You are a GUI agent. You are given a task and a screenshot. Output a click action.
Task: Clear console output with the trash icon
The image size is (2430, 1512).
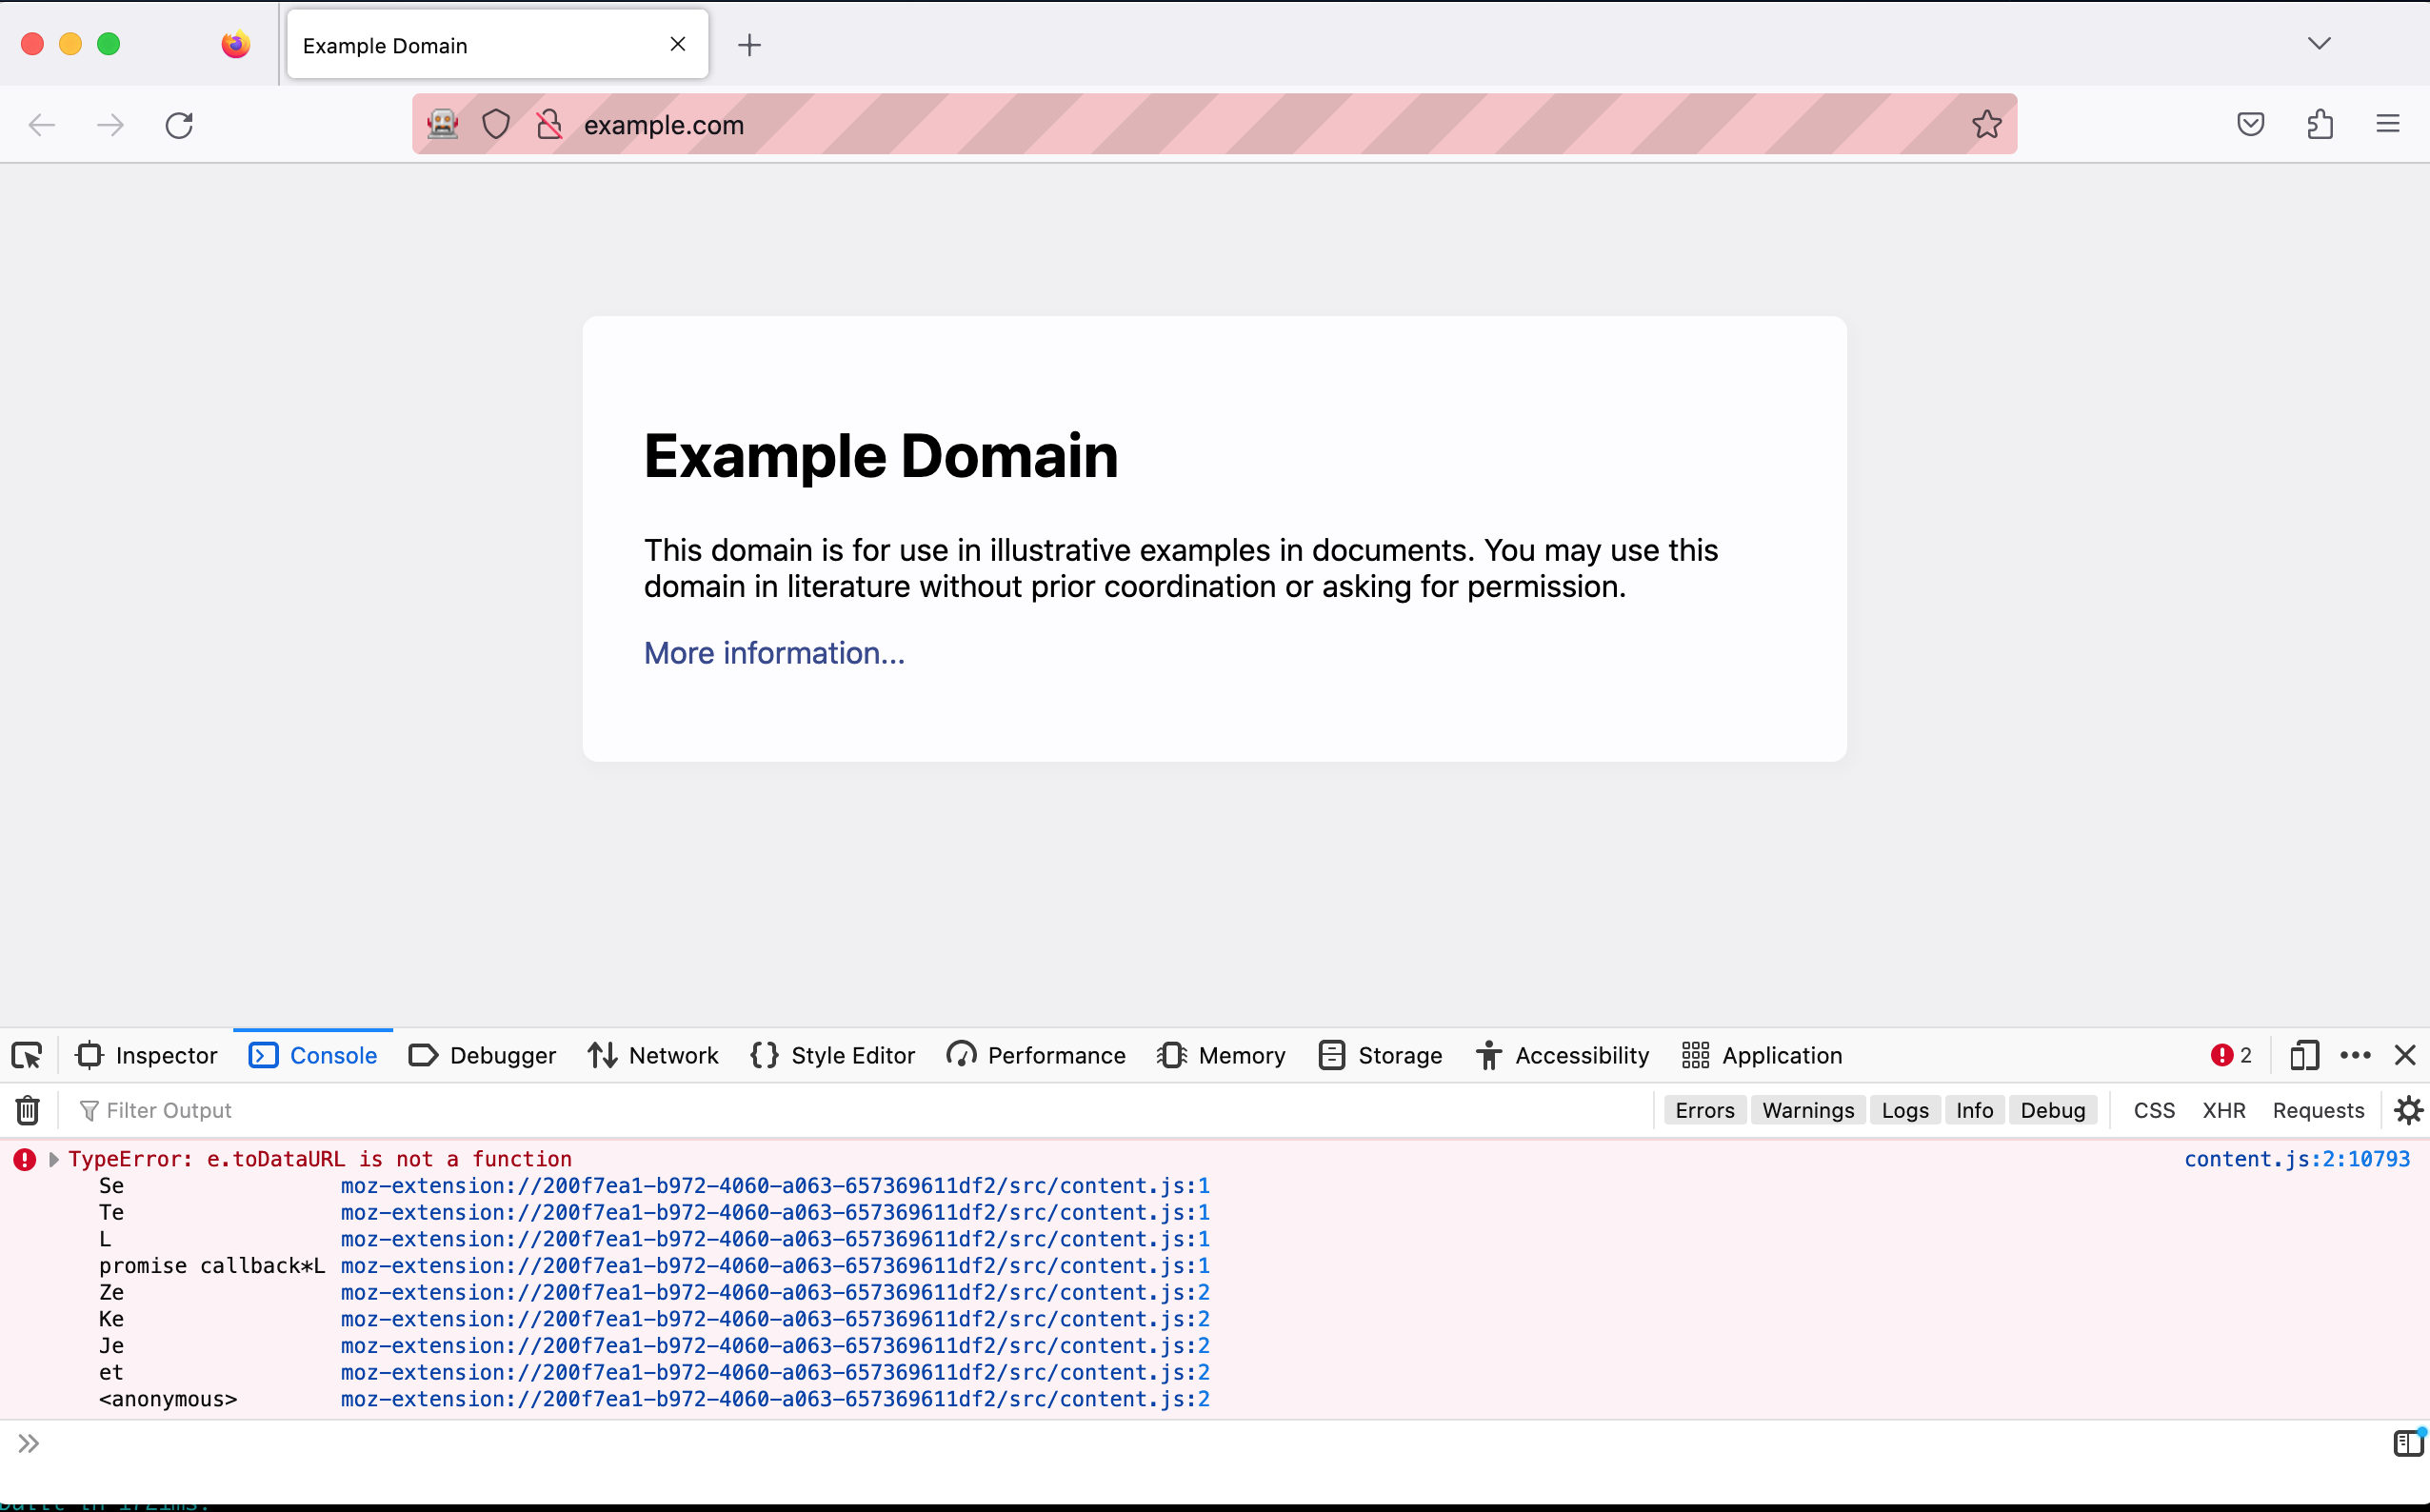point(27,1110)
